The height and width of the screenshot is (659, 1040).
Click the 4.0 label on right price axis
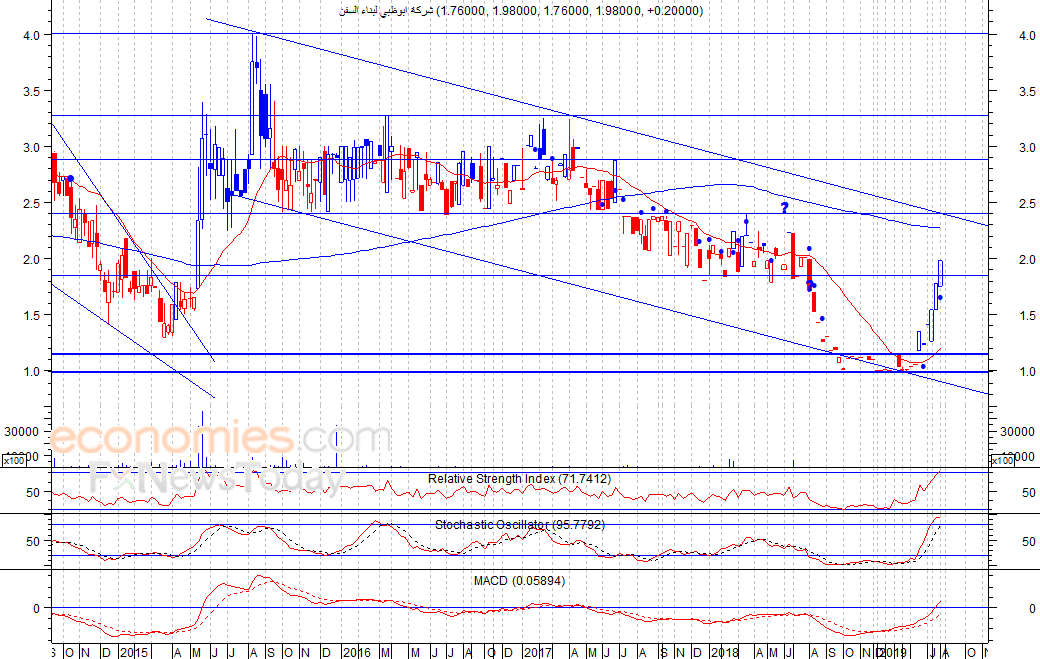[1027, 35]
